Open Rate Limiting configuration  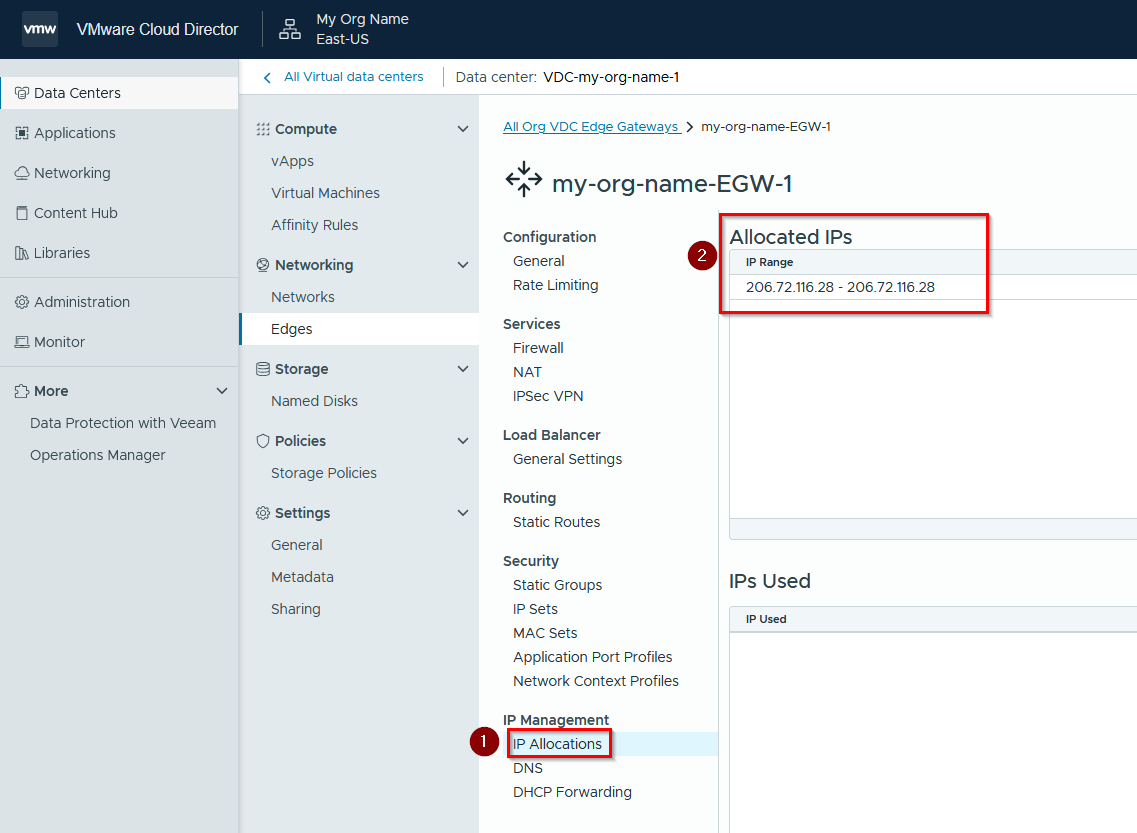click(x=555, y=285)
